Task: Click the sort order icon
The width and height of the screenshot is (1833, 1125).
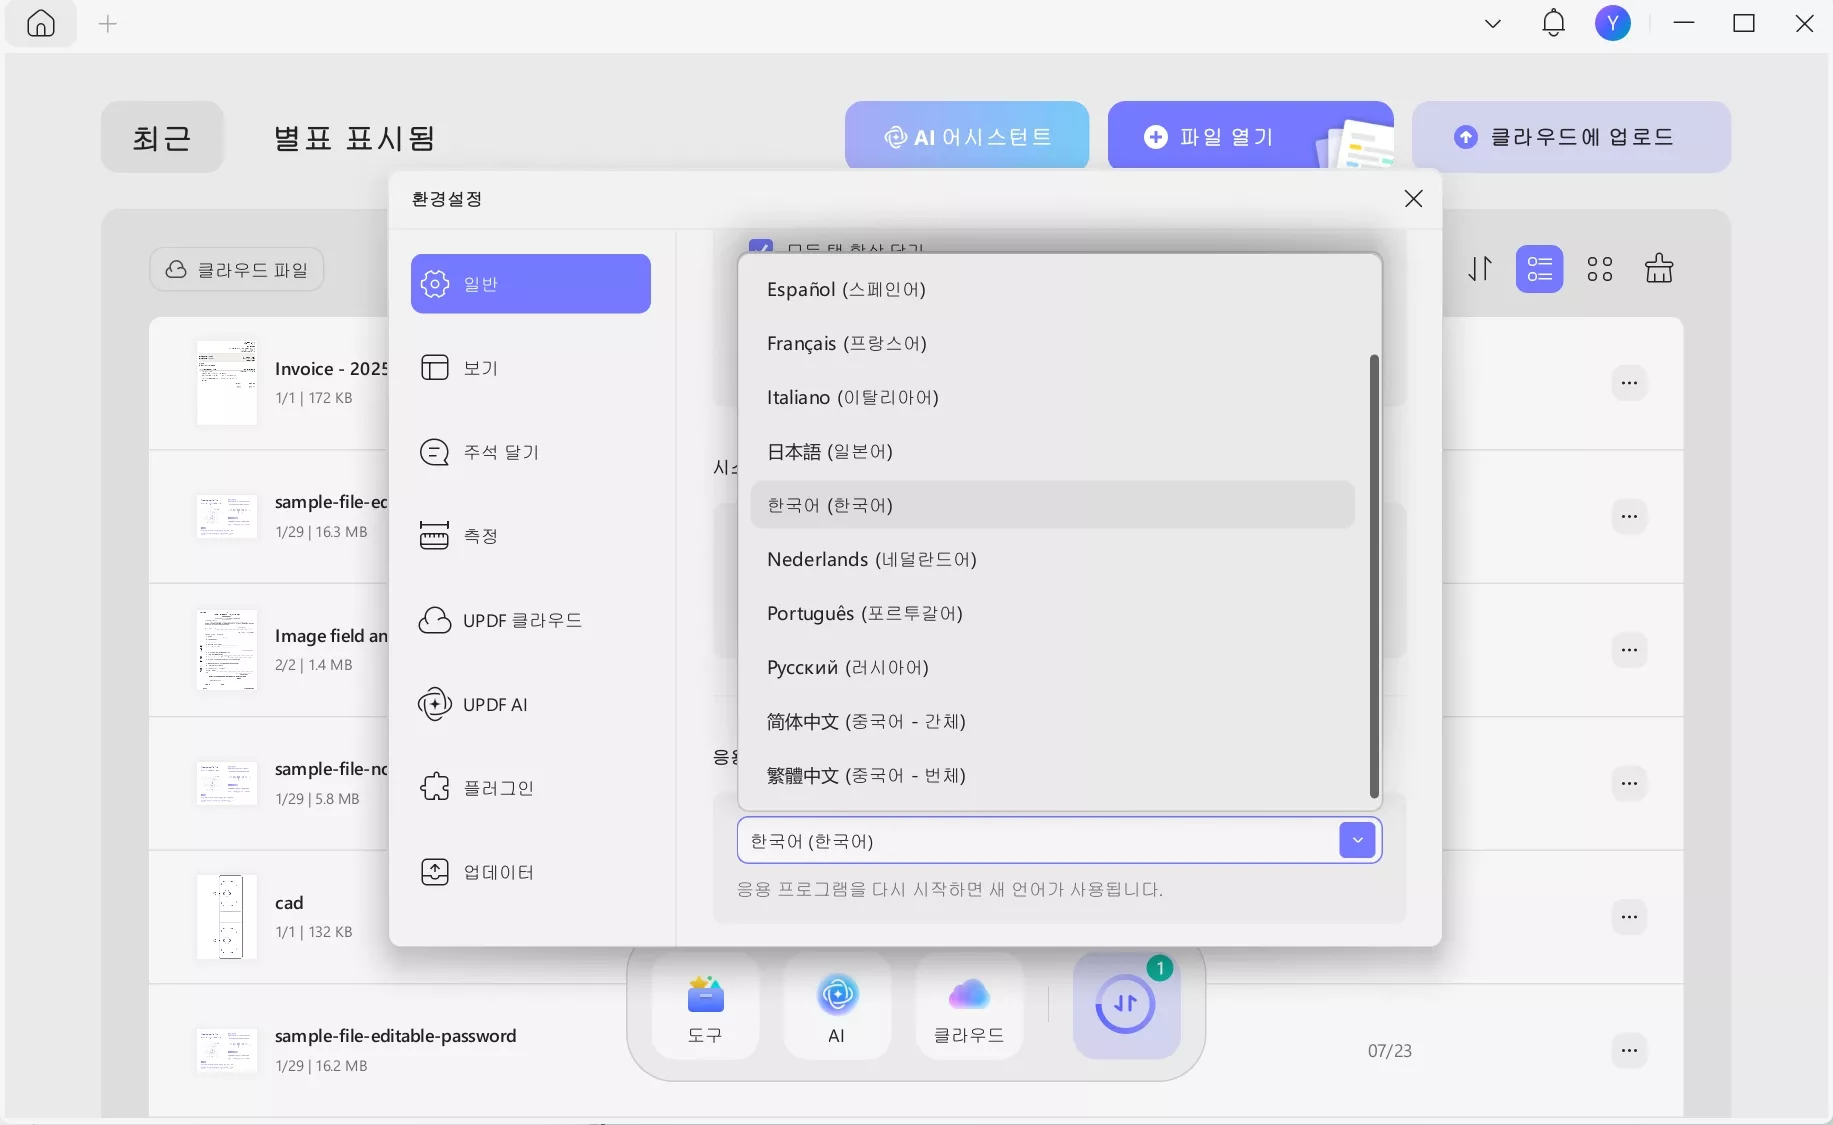Action: point(1480,269)
